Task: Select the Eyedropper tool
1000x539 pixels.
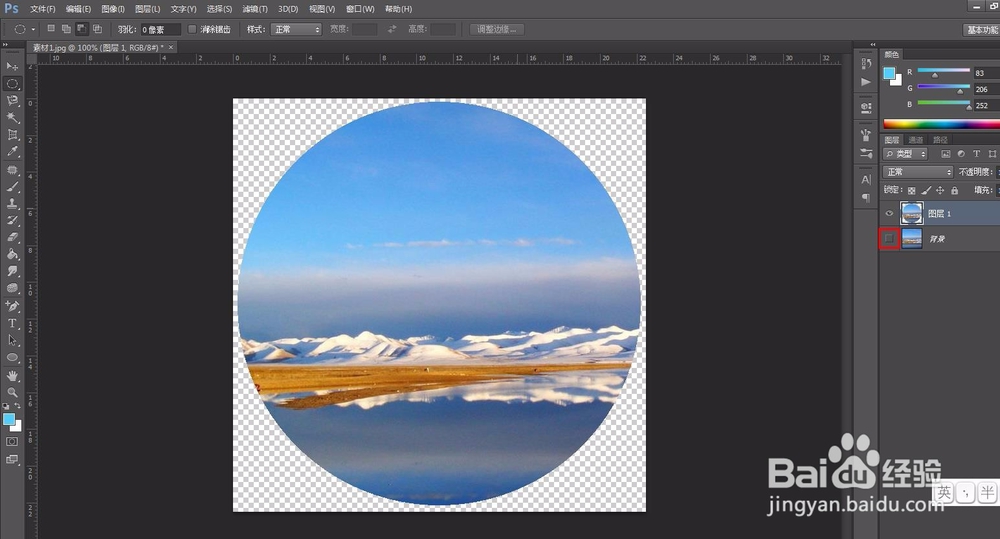Action: pos(12,152)
